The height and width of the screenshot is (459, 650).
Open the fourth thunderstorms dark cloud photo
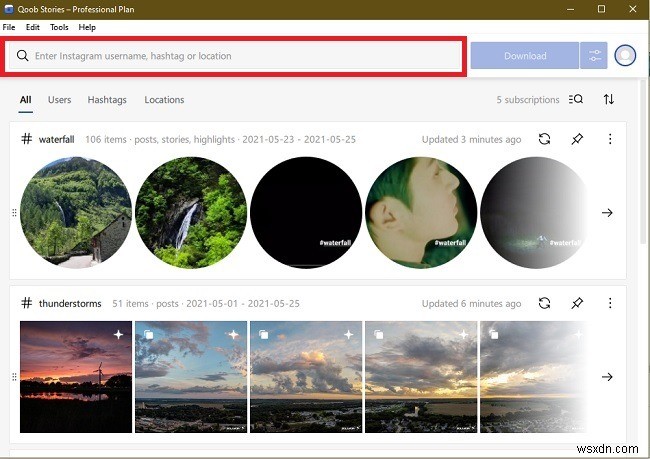421,377
